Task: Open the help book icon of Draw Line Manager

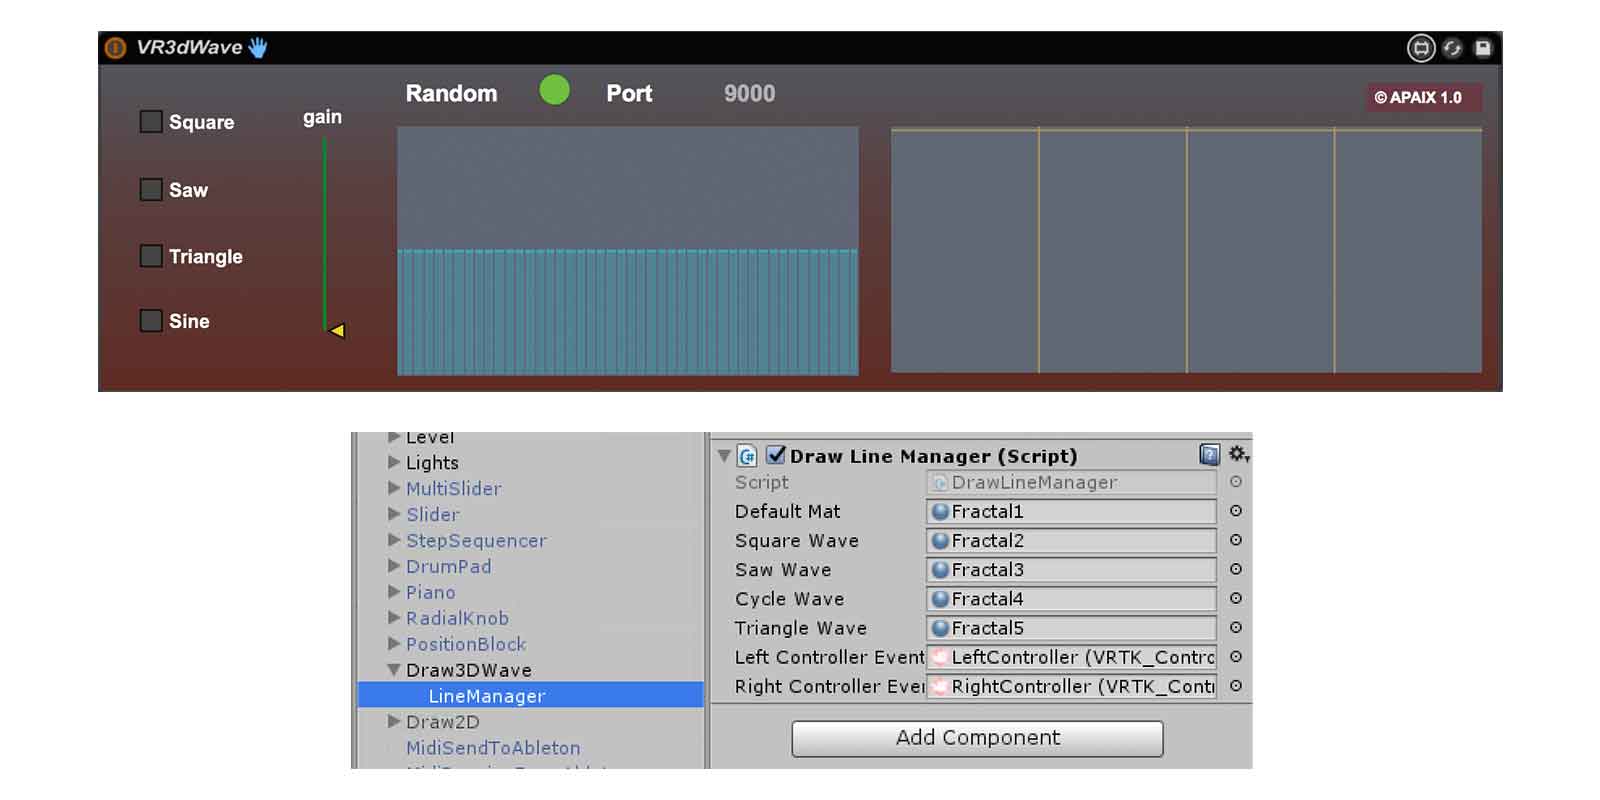Action: click(x=1210, y=455)
